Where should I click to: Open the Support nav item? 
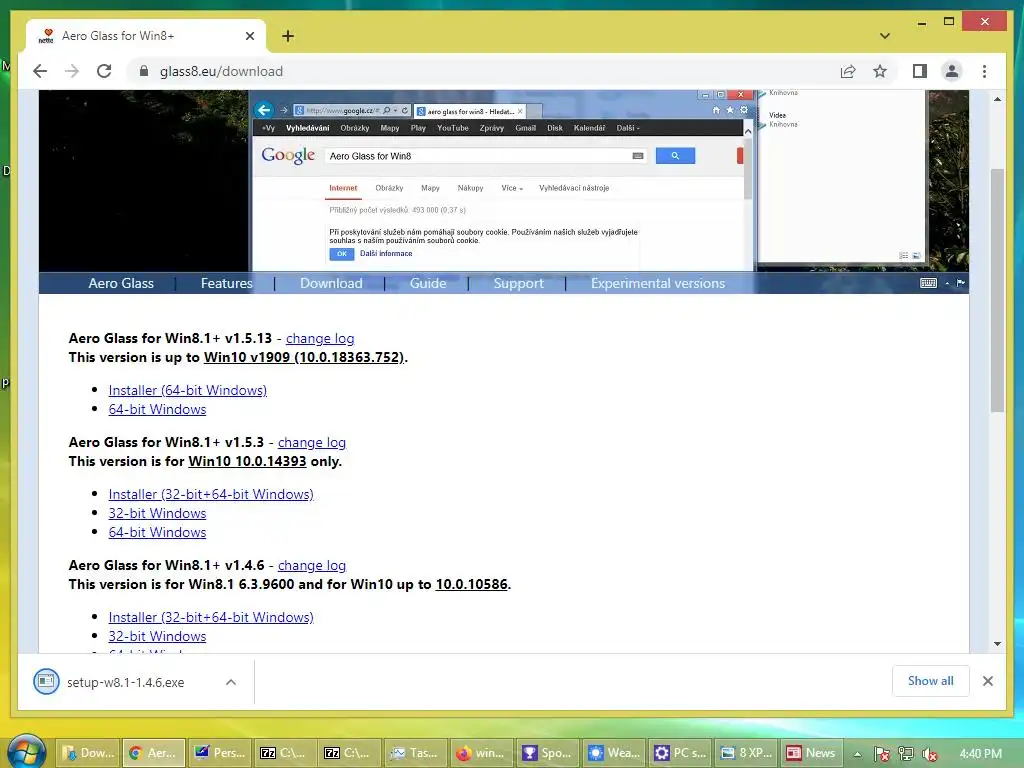[519, 283]
